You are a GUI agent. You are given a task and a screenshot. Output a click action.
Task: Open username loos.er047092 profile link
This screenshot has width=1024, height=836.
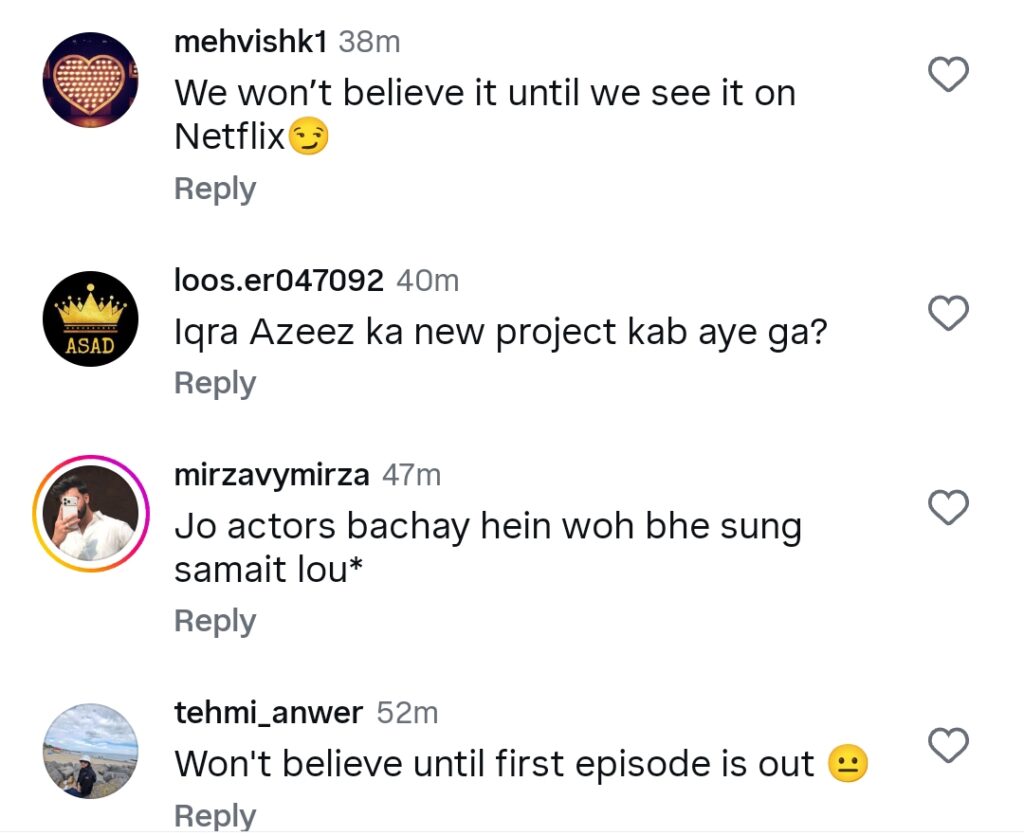coord(279,281)
